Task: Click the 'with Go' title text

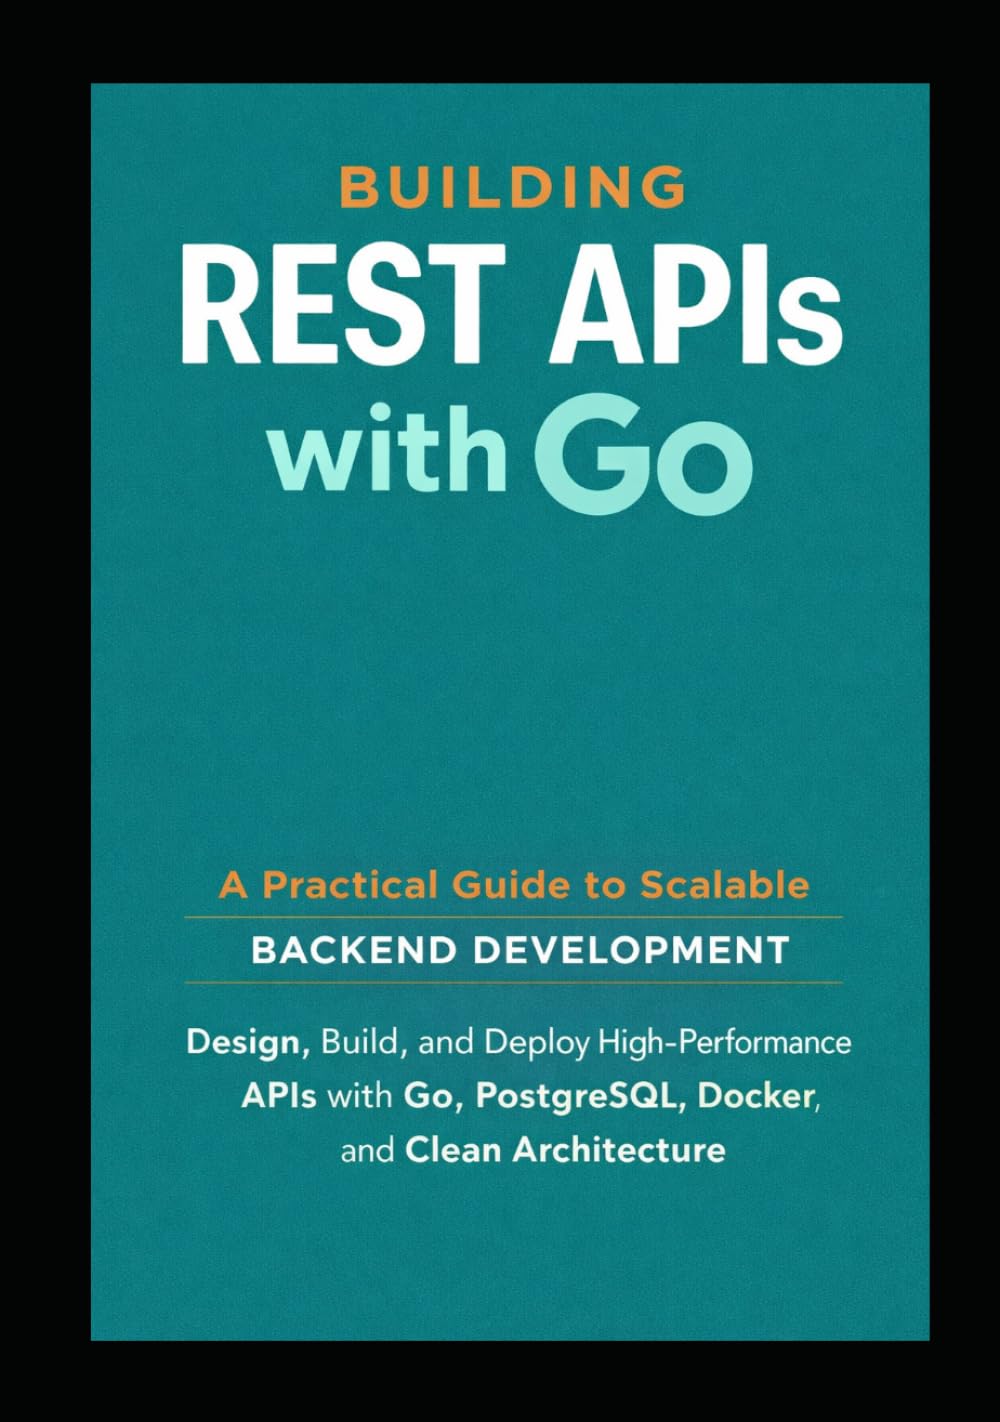Action: (x=510, y=453)
